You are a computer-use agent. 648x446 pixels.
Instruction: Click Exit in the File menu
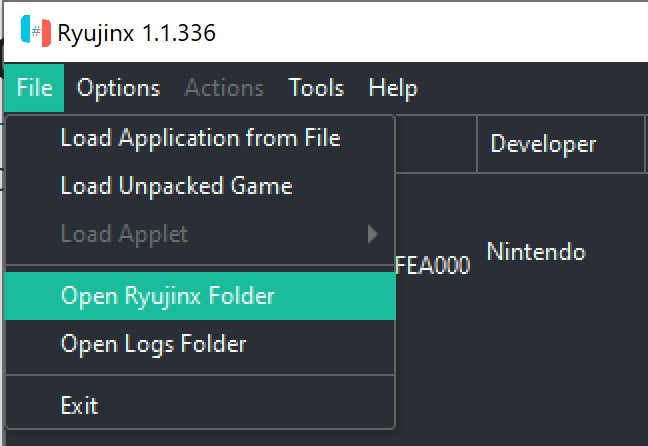(200, 405)
